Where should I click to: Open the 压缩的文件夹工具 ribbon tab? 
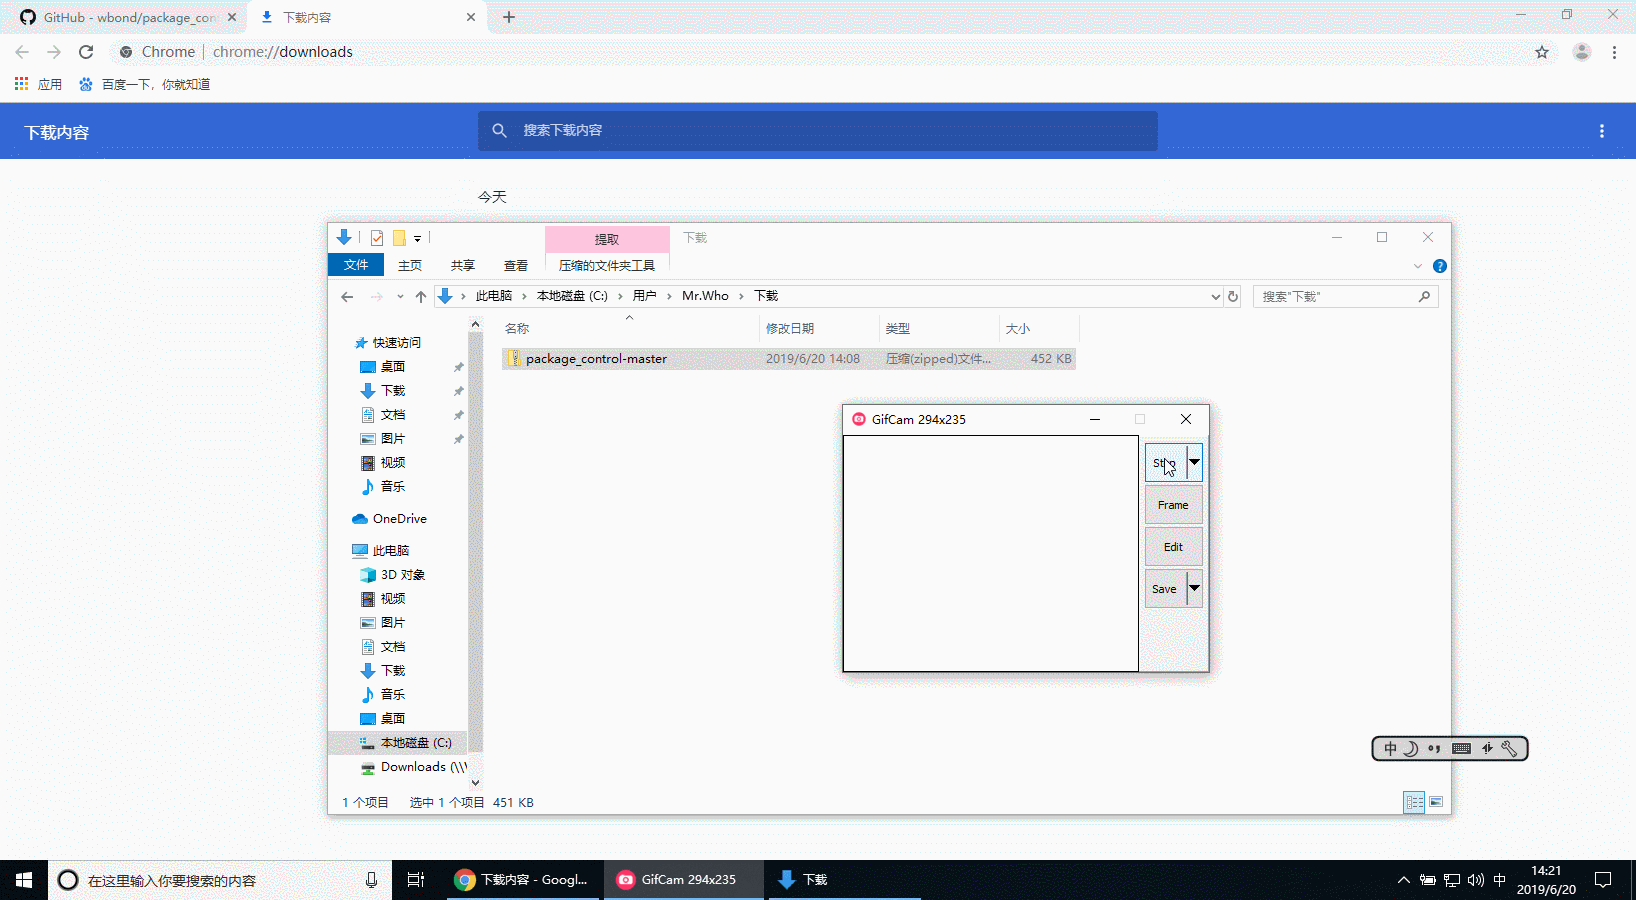pyautogui.click(x=607, y=265)
